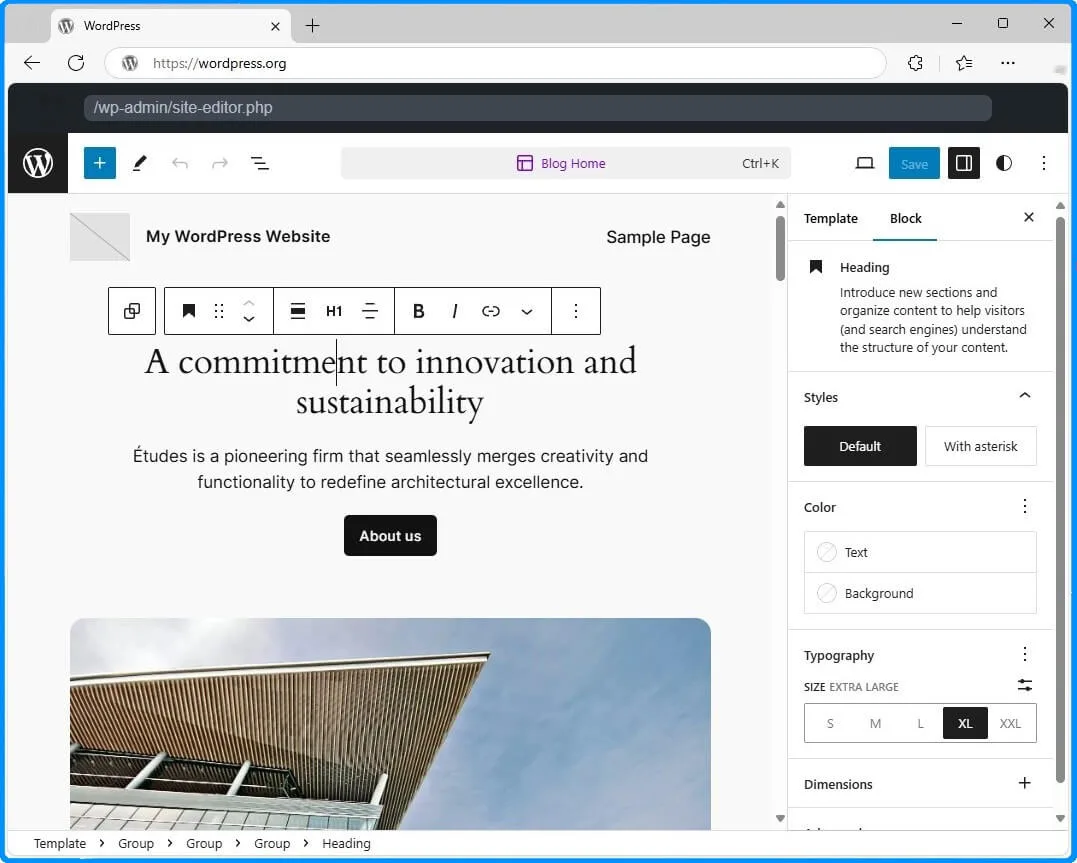Open the View device preview icon
The image size is (1077, 863).
[865, 163]
